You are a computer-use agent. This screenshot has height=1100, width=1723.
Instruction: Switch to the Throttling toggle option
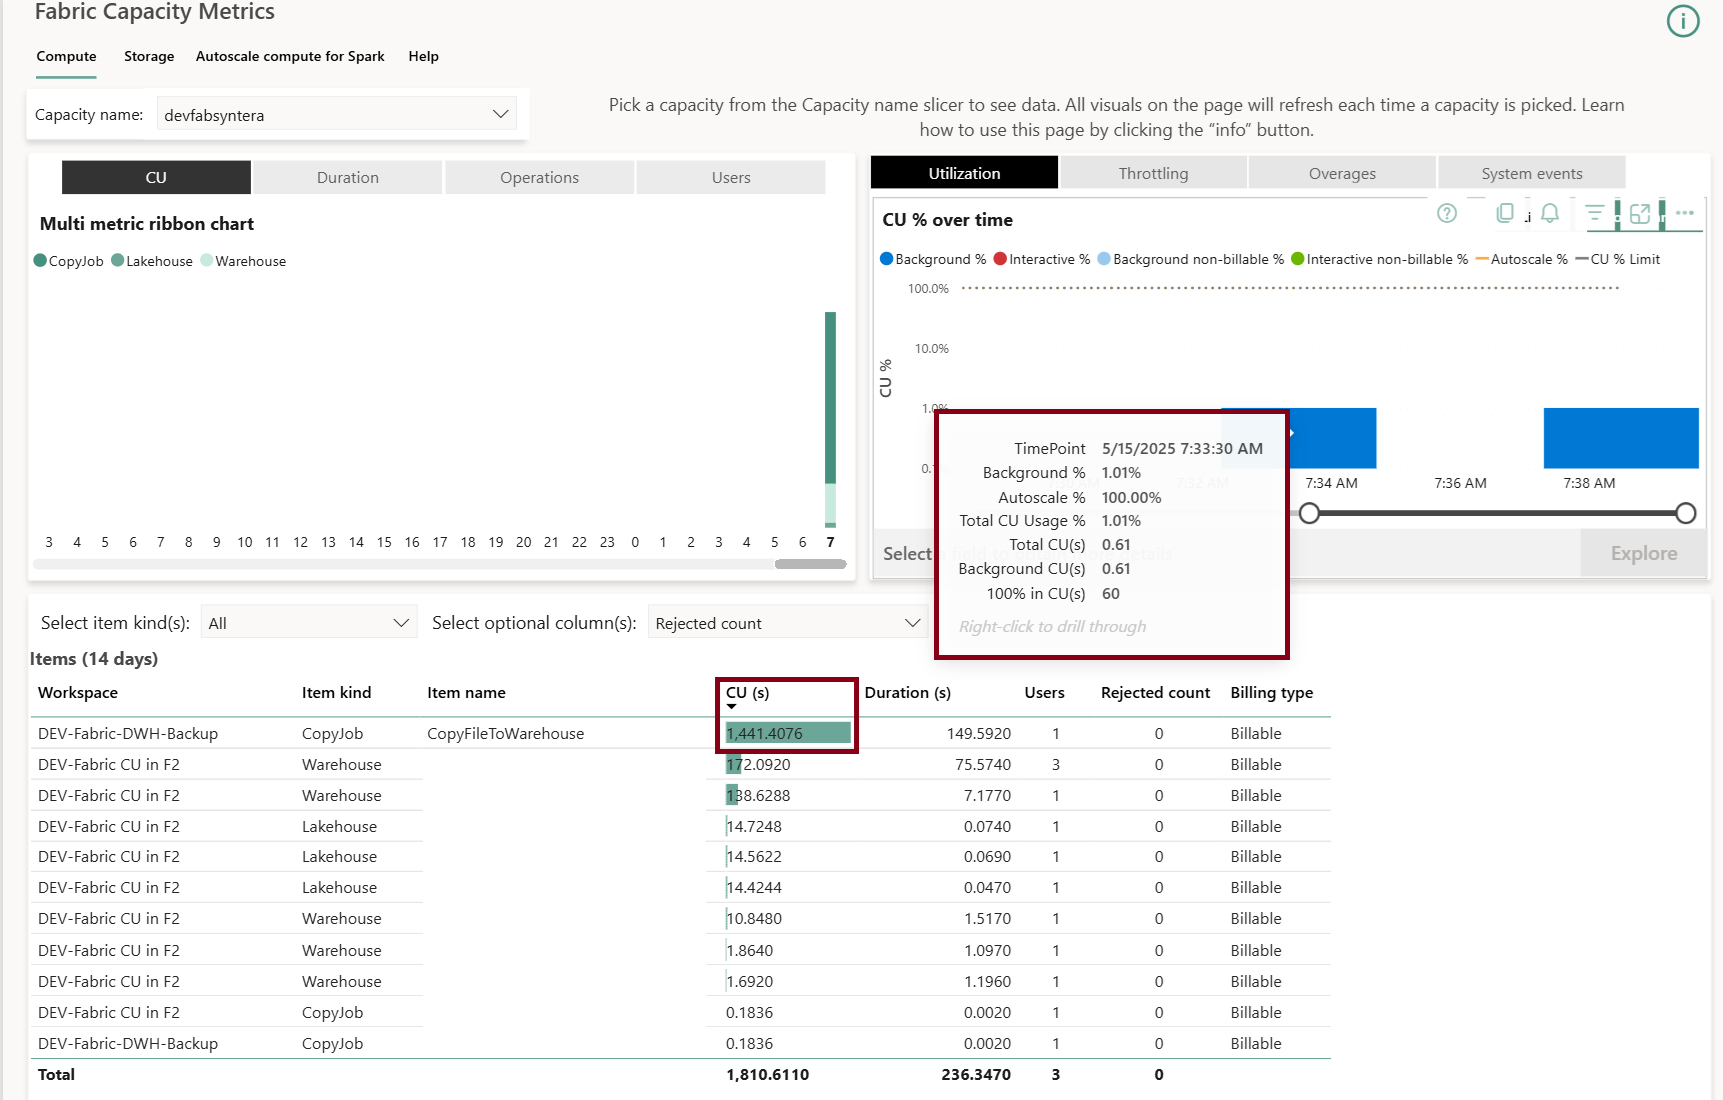[1152, 172]
